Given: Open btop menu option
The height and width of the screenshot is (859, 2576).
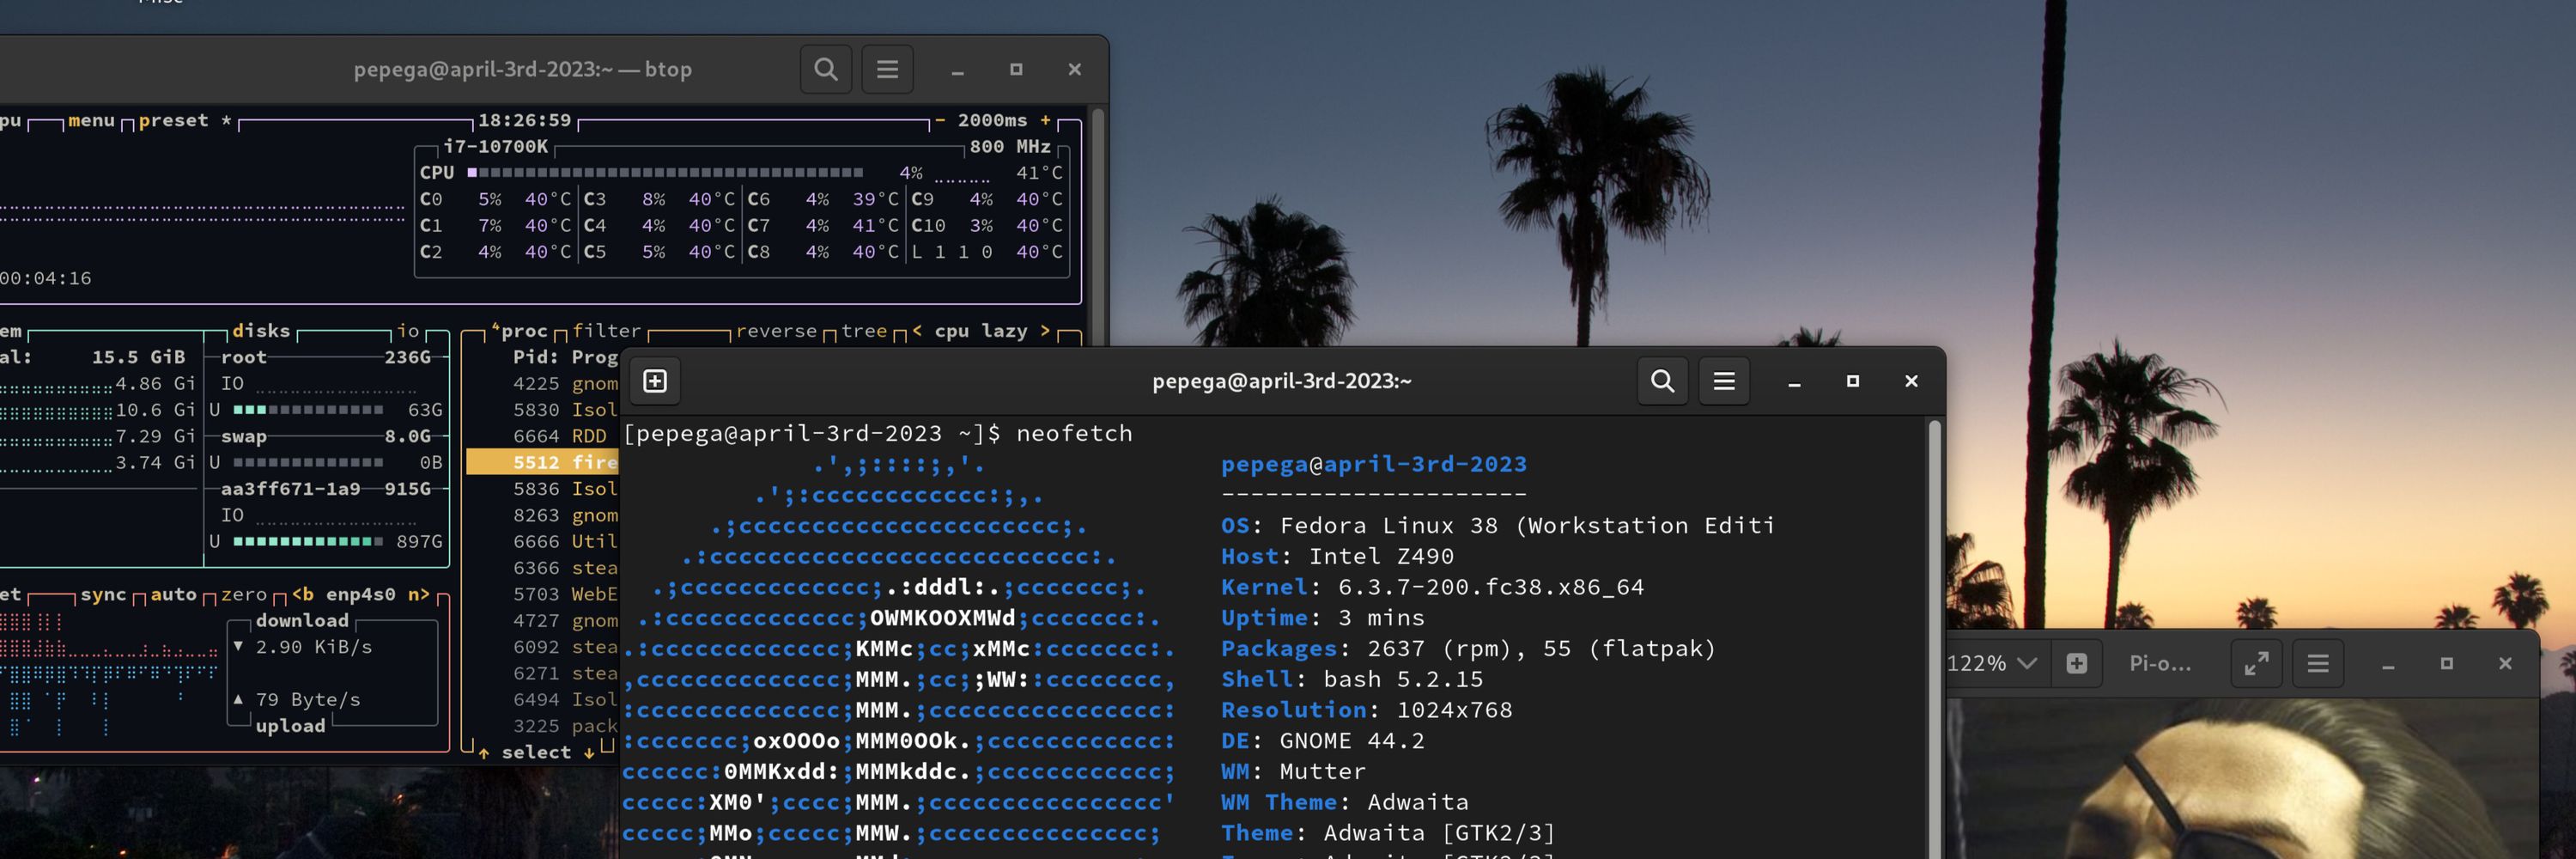Looking at the screenshot, I should coord(91,120).
